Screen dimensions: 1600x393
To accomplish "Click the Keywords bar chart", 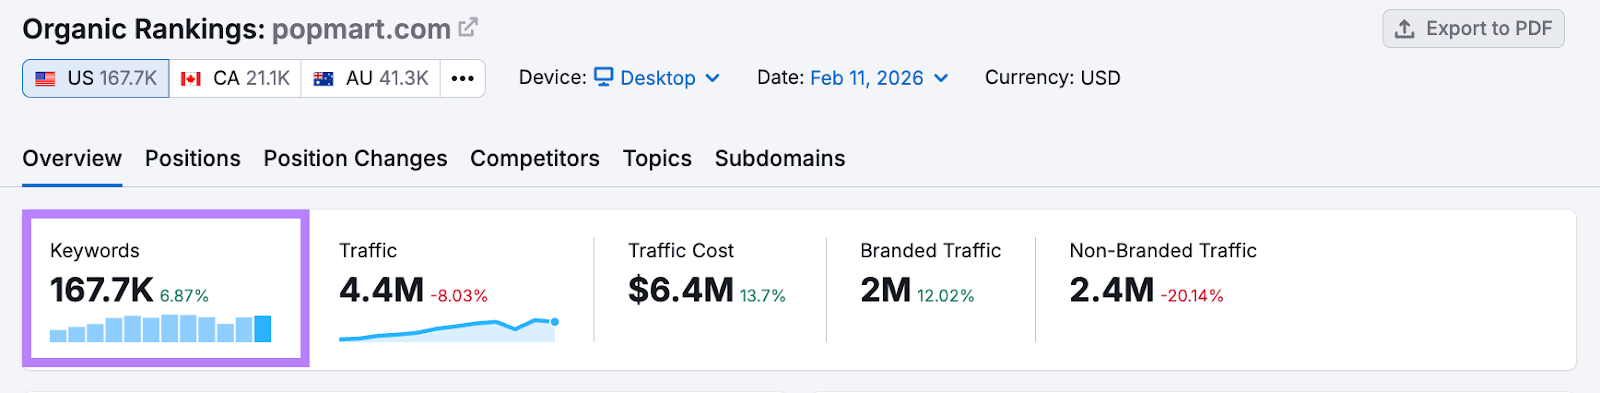I will tap(160, 328).
